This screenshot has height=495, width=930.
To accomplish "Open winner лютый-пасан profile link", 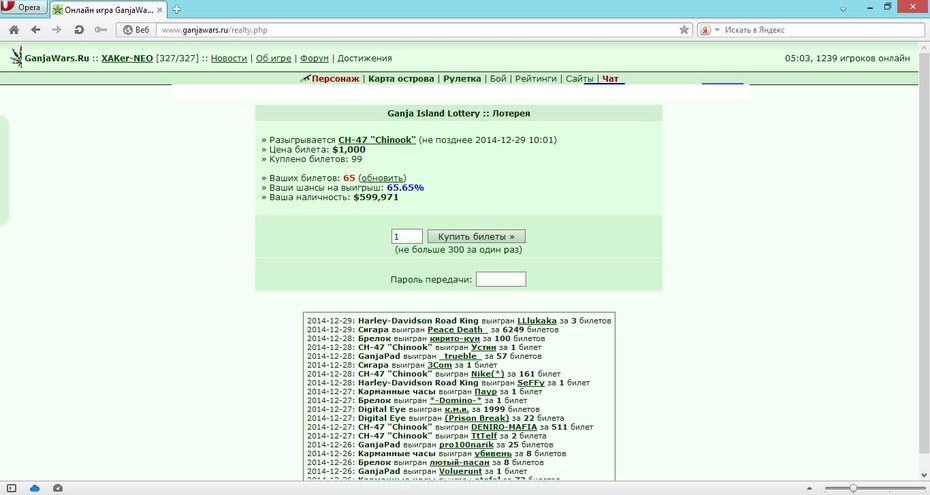I will 460,463.
